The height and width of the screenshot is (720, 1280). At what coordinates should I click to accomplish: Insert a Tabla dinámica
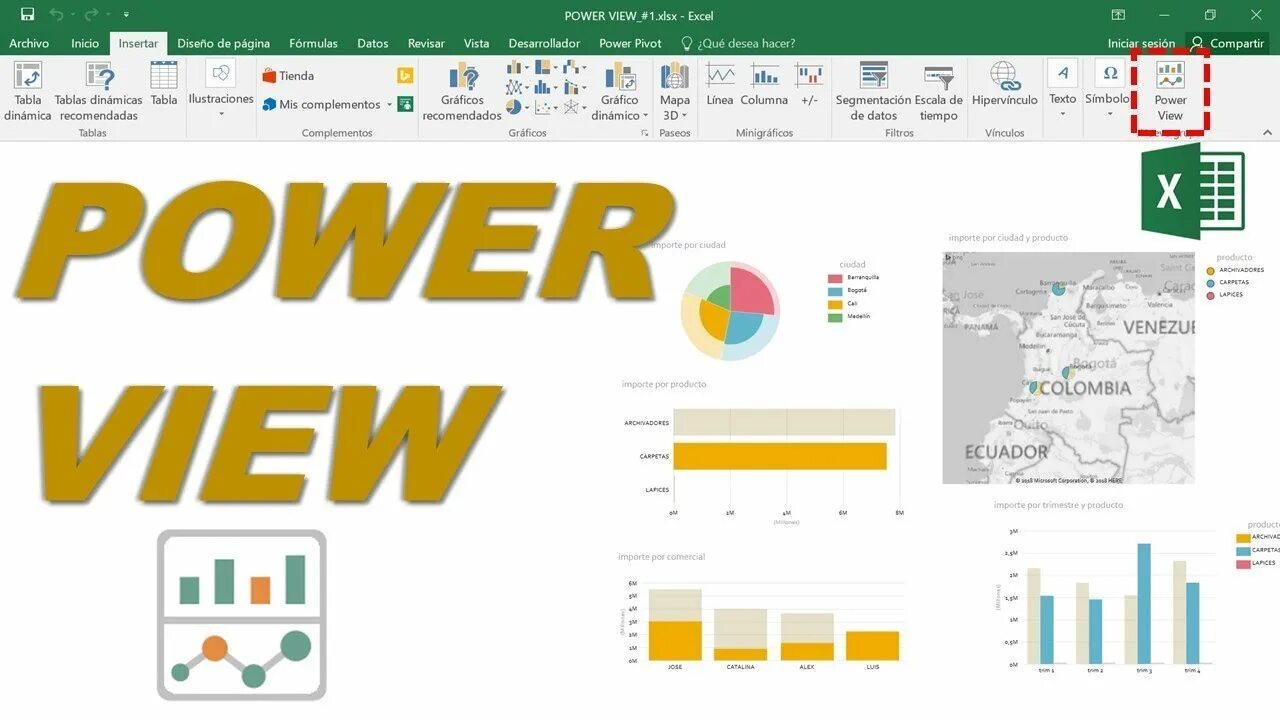(28, 91)
